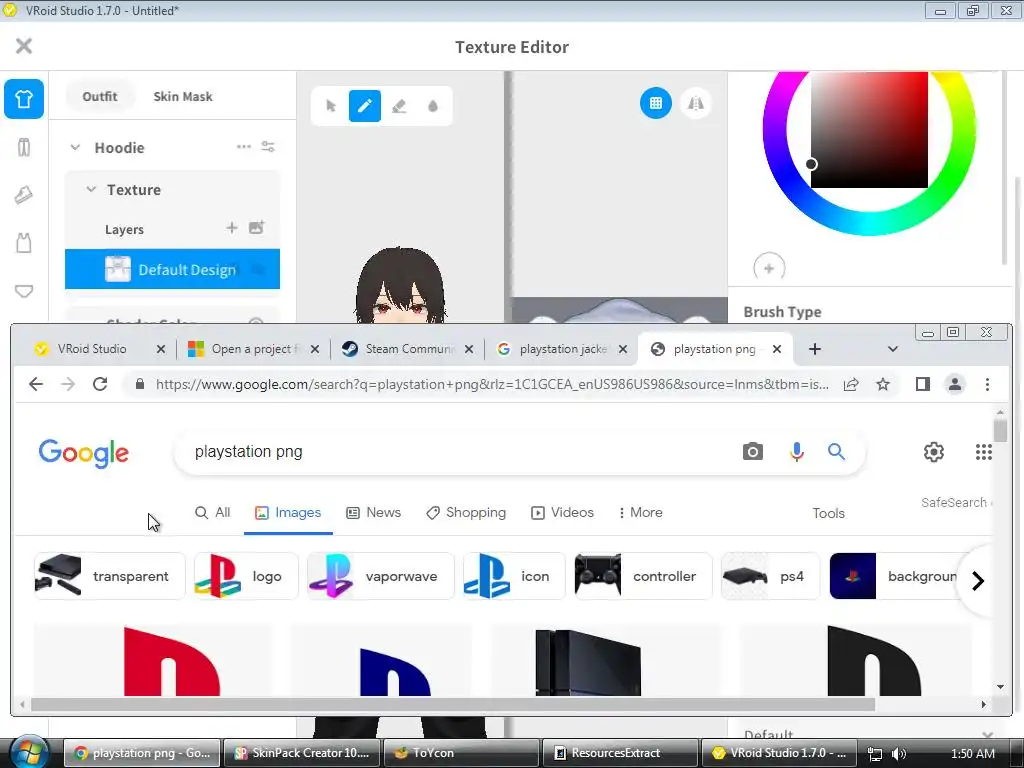The height and width of the screenshot is (768, 1024).
Task: Import an image as a new layer
Action: coord(256,228)
